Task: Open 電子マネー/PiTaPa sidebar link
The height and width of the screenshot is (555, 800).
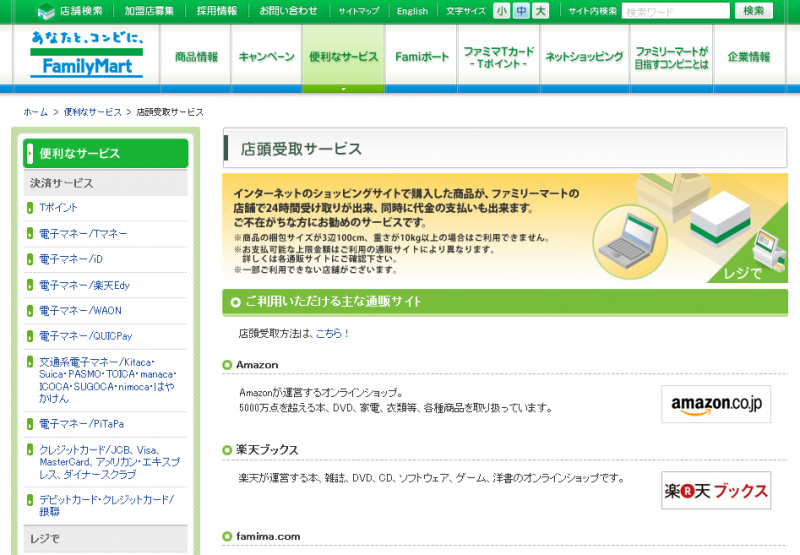Action: coord(82,424)
